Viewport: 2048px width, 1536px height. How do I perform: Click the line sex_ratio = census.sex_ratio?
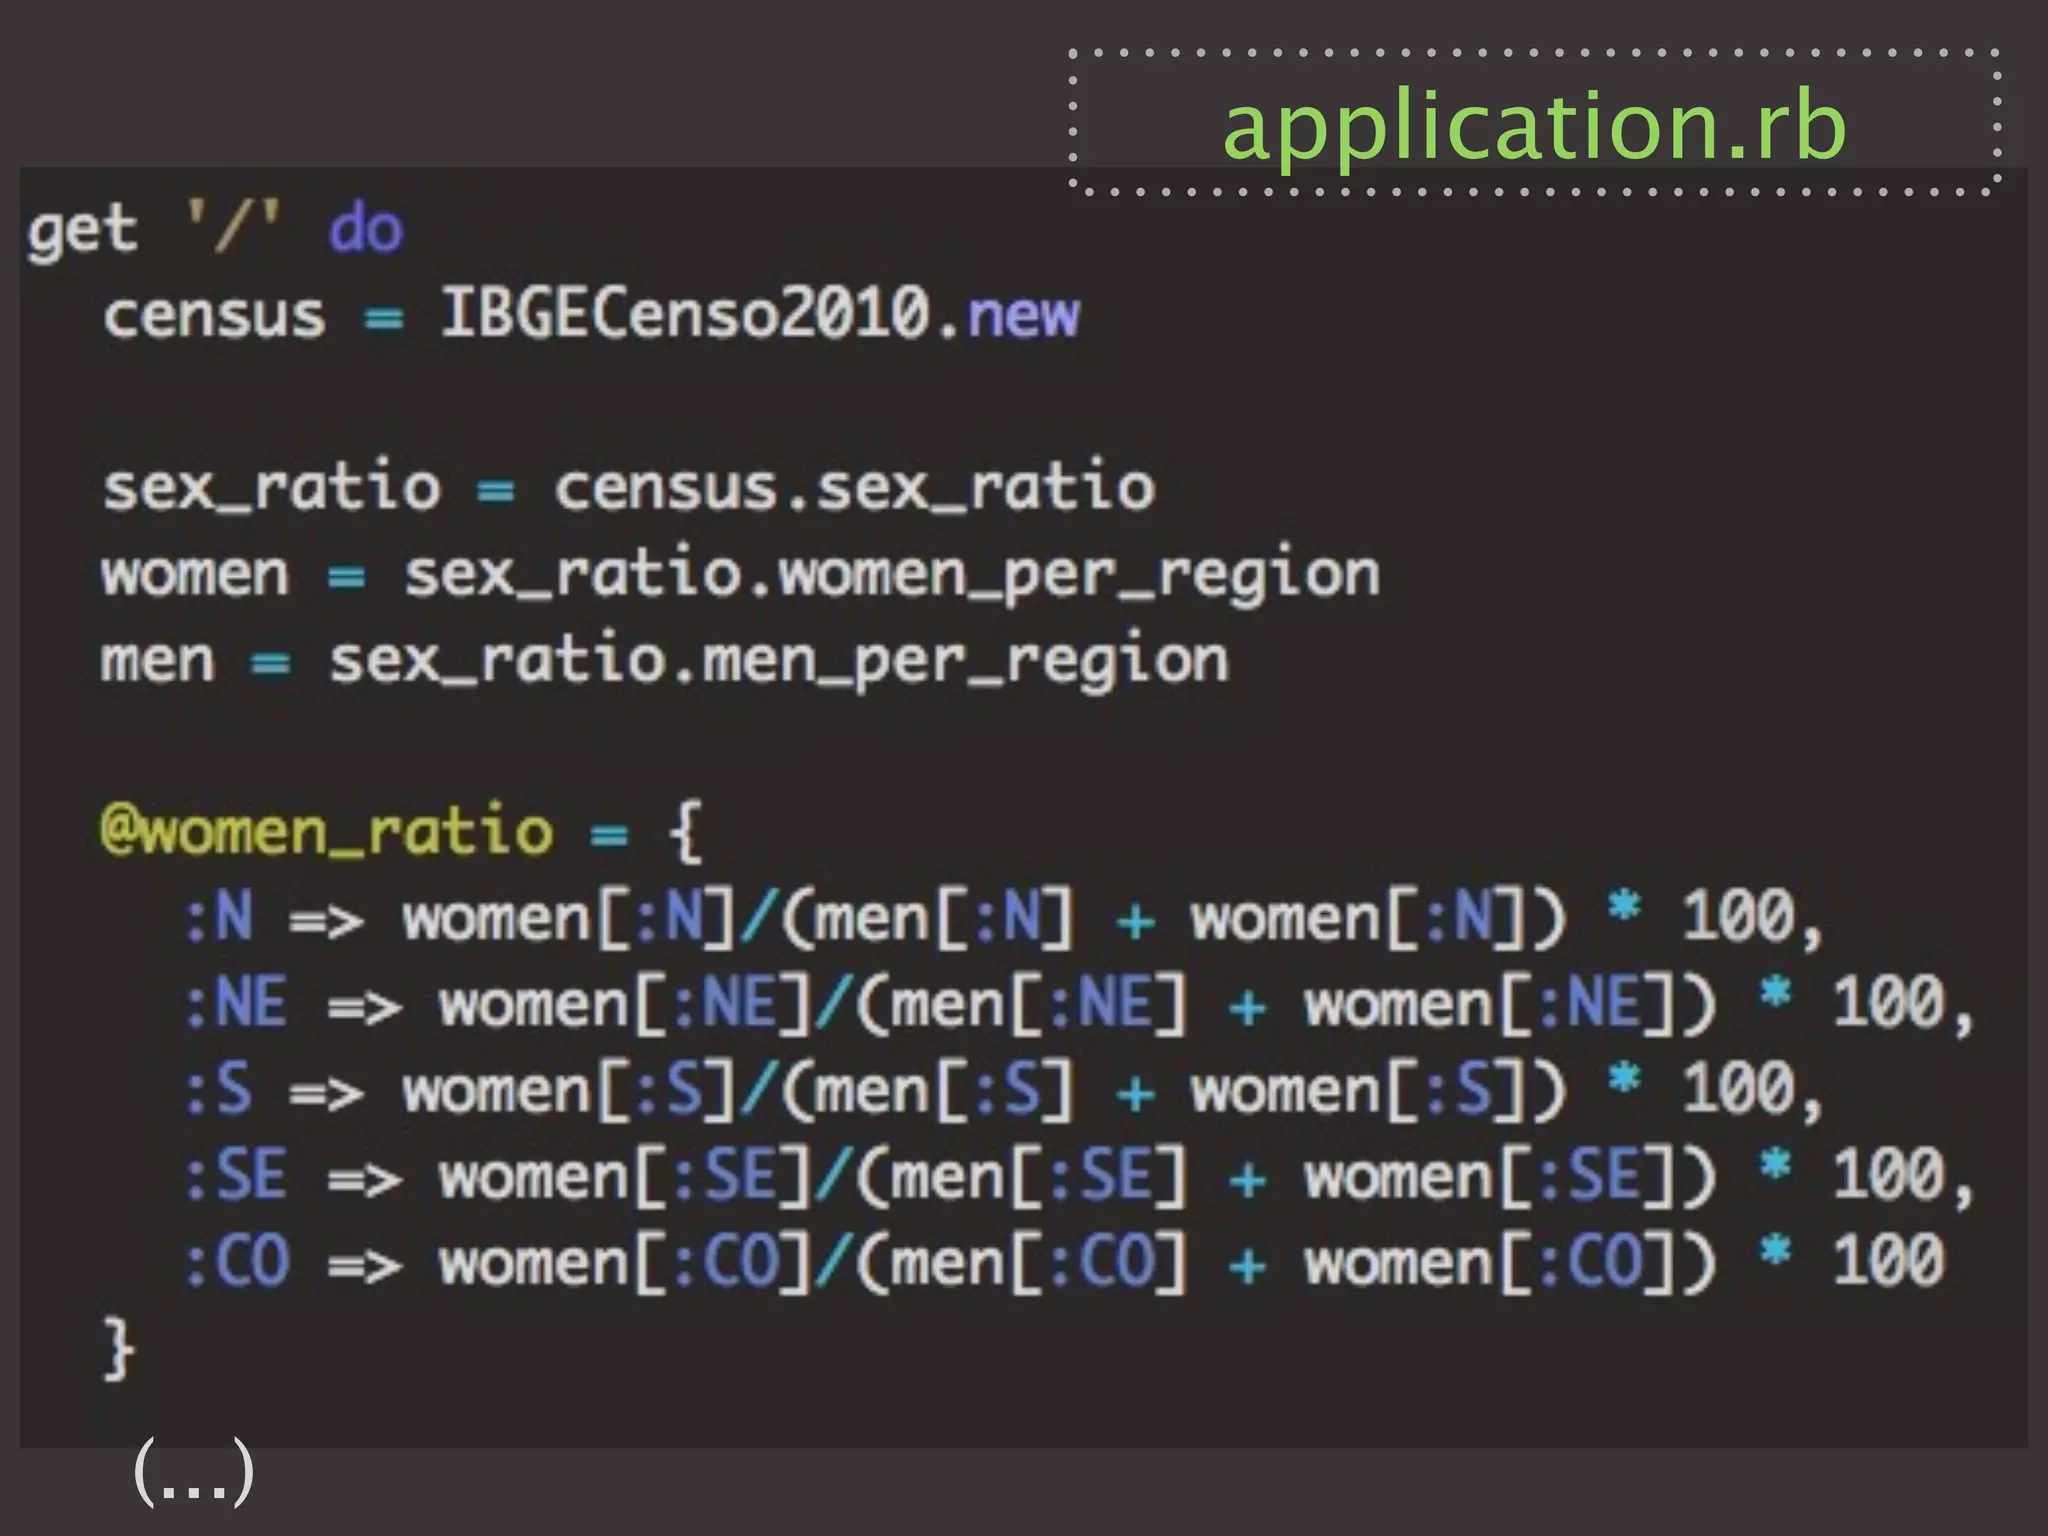click(x=629, y=488)
